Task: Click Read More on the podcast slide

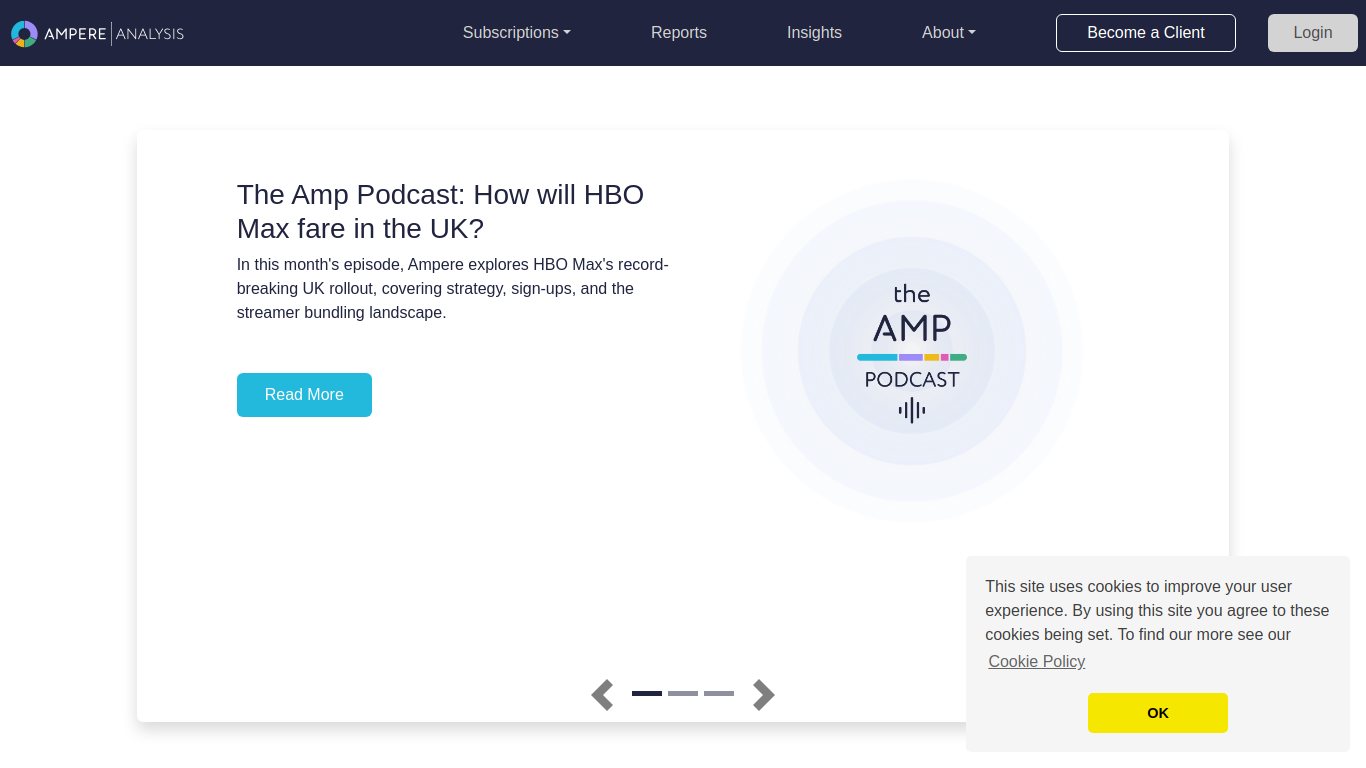Action: [x=304, y=395]
